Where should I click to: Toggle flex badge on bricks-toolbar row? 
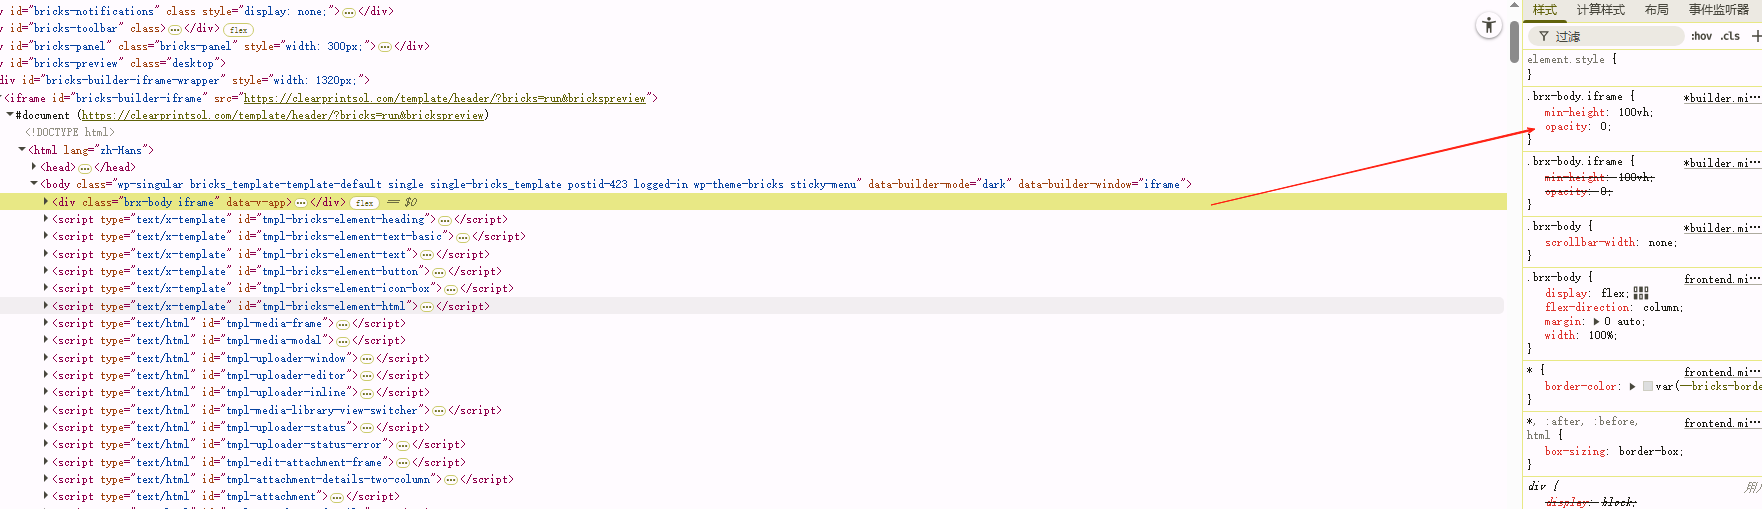(x=238, y=30)
